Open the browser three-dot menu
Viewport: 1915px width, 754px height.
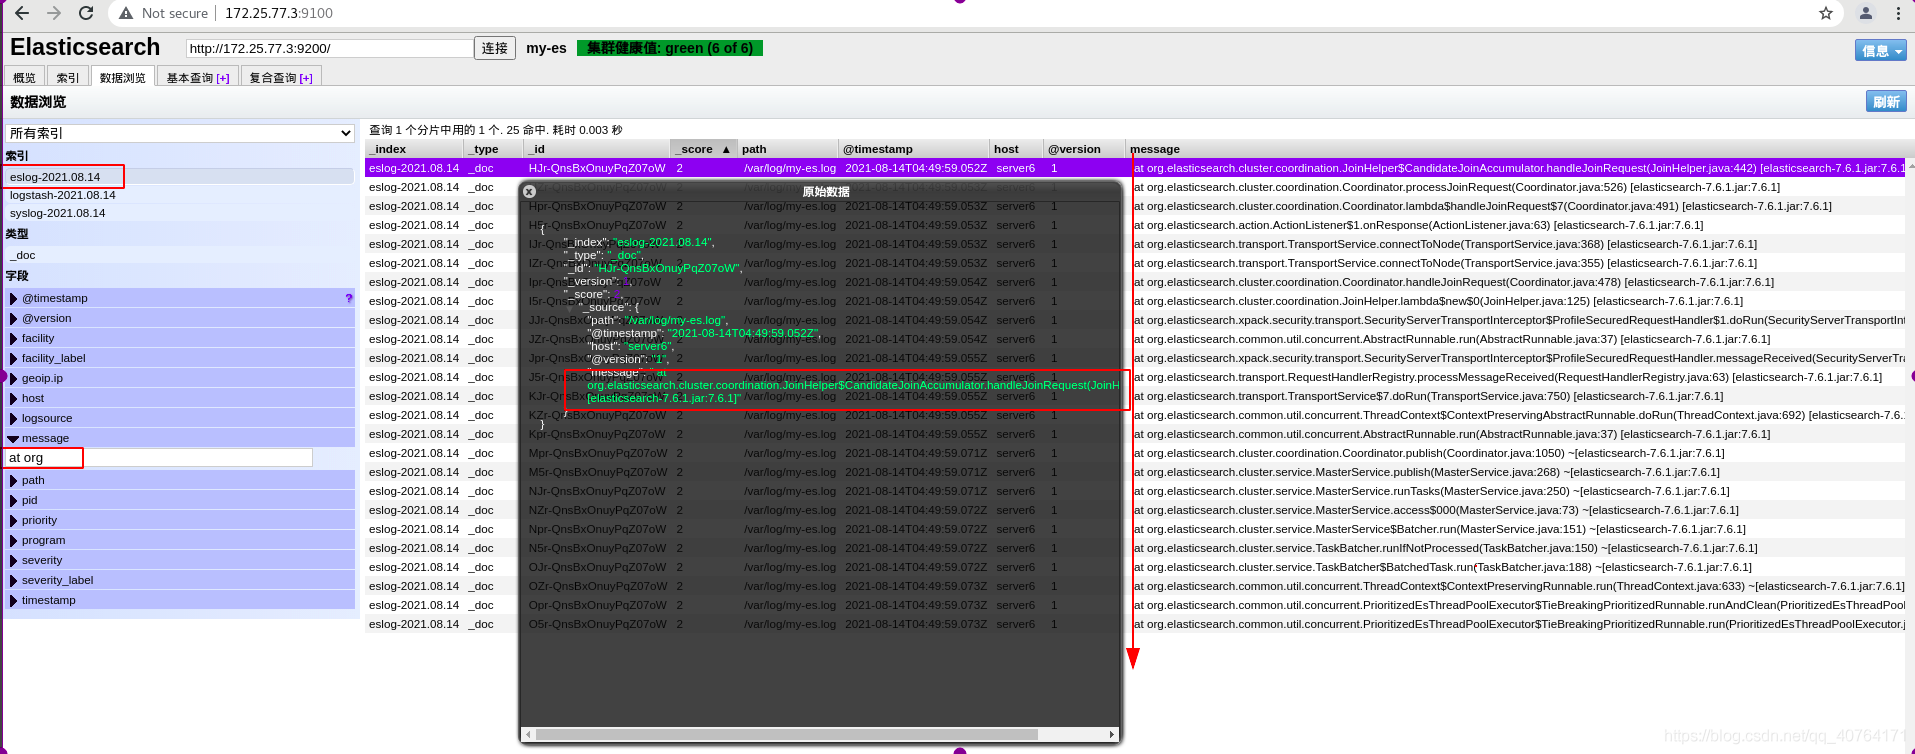[x=1898, y=13]
